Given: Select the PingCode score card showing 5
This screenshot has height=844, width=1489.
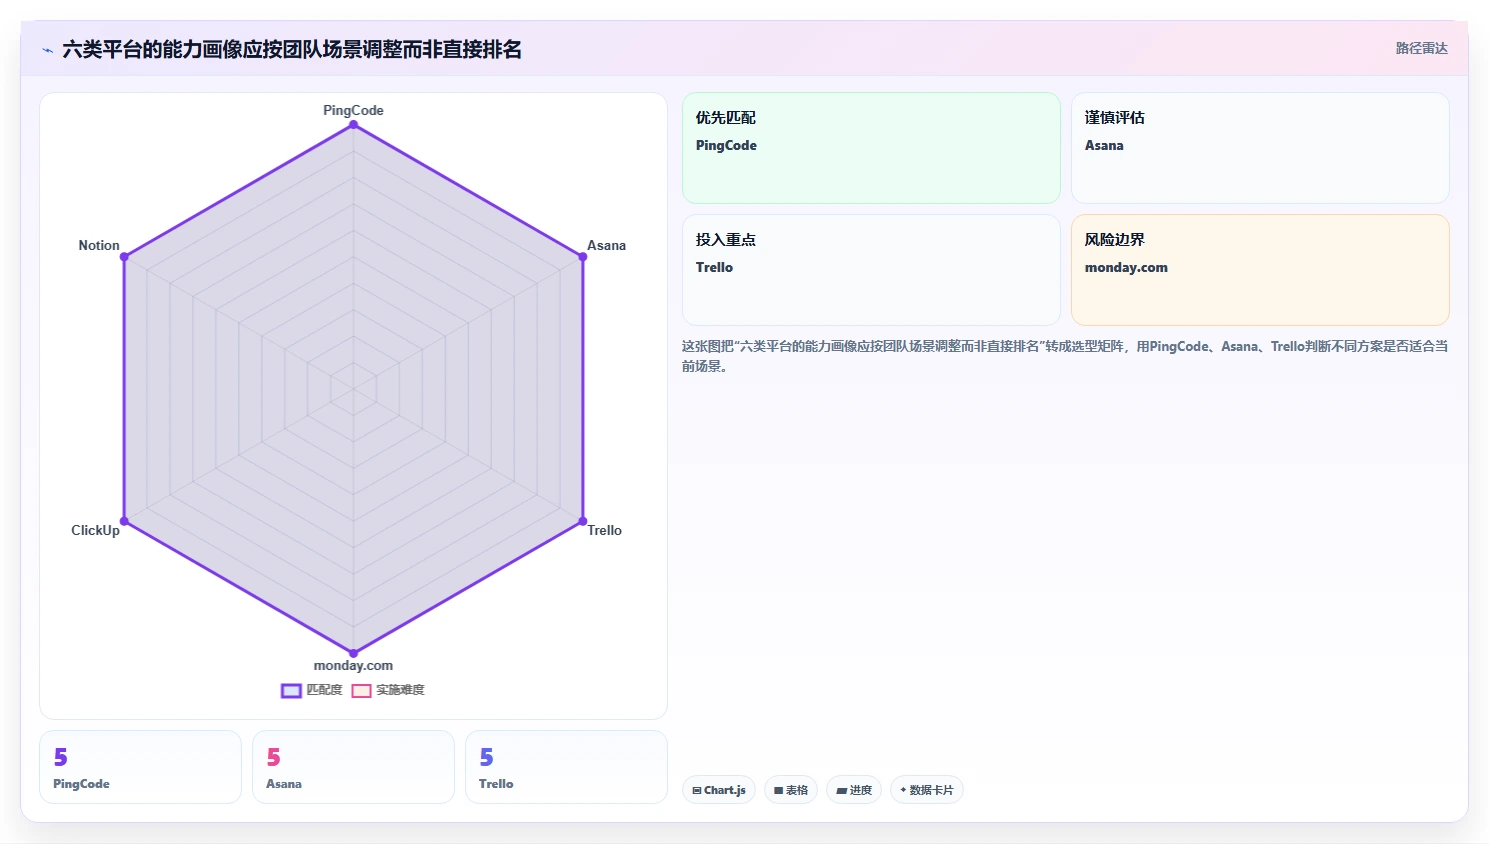Looking at the screenshot, I should (140, 767).
